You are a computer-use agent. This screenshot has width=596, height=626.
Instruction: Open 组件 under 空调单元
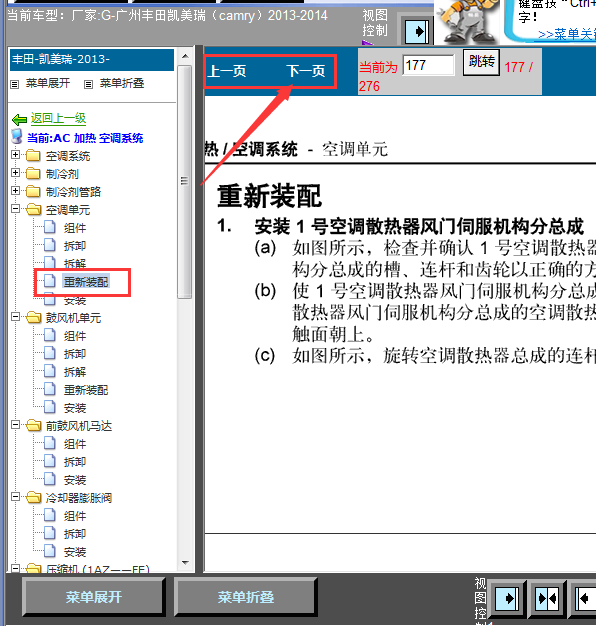[75, 228]
